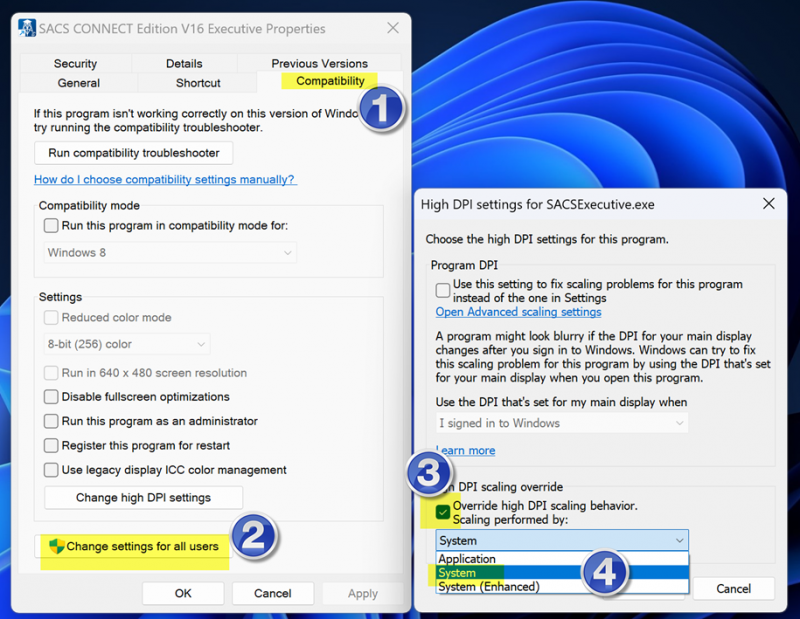
Task: Click Cancel in the High DPI settings dialog
Action: click(x=733, y=588)
